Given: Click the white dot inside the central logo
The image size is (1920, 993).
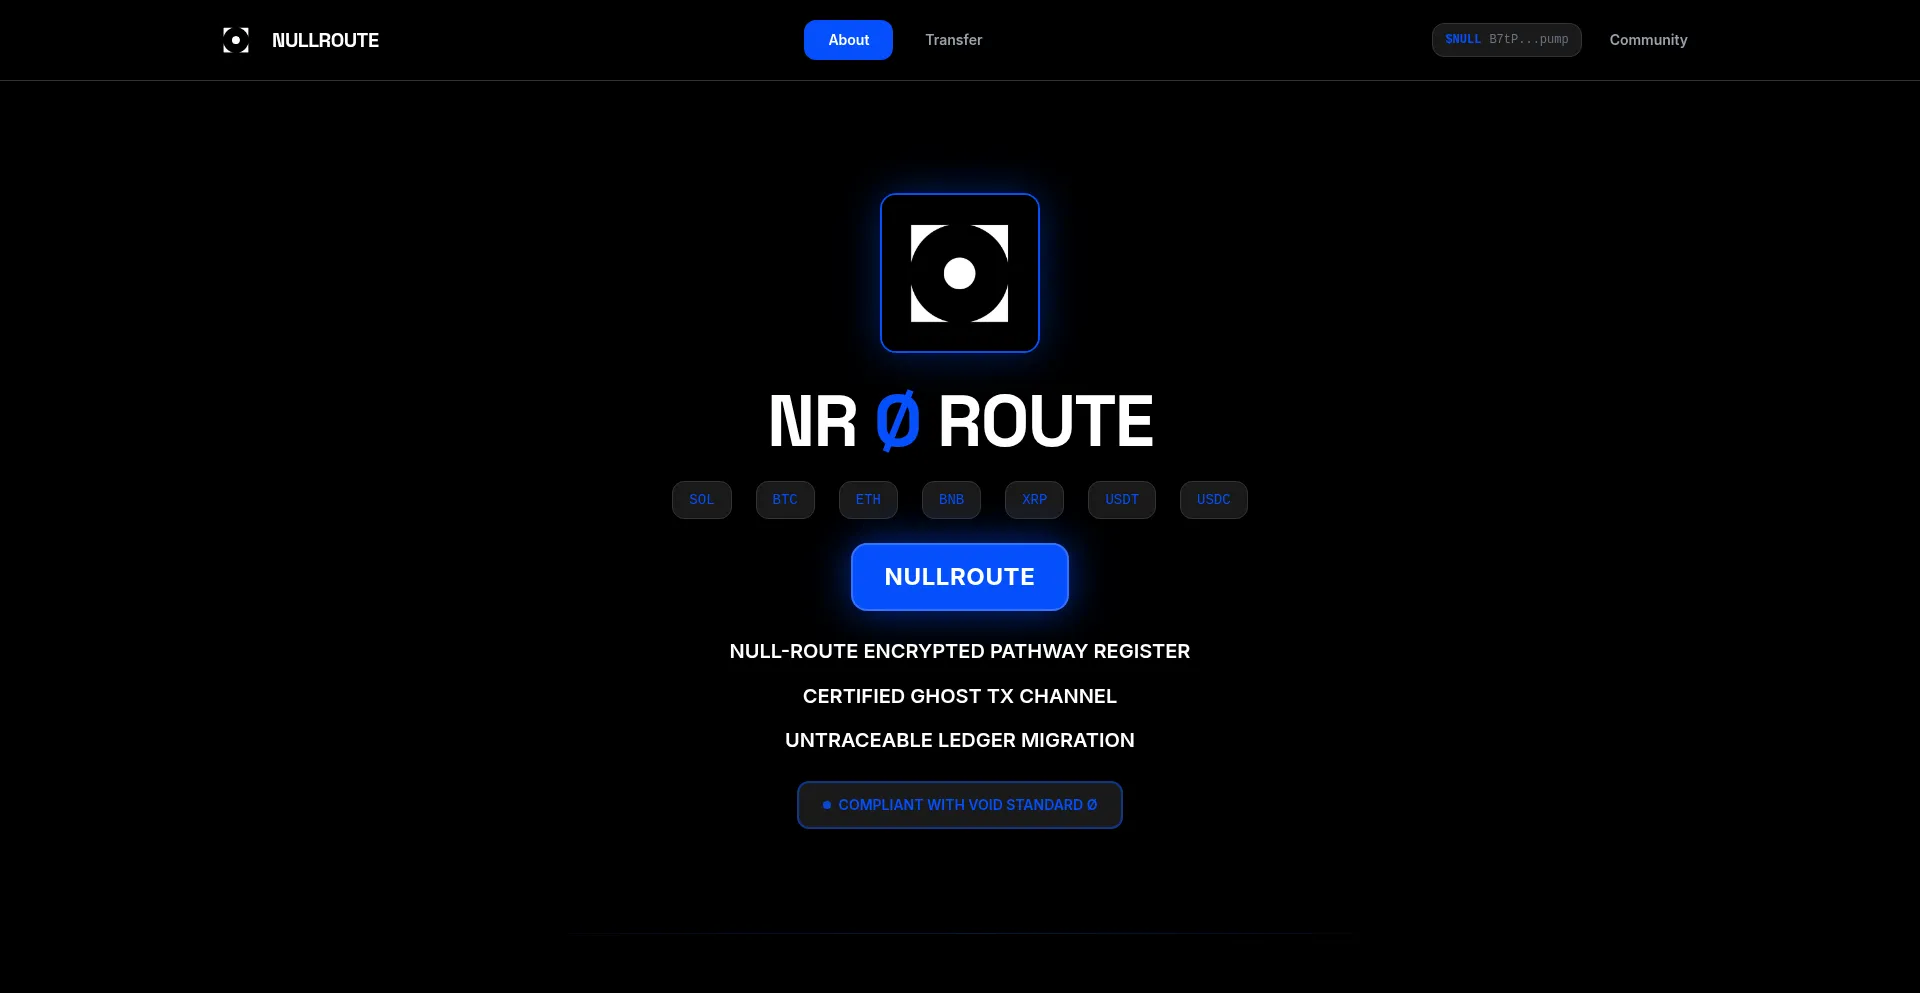Looking at the screenshot, I should [x=959, y=273].
